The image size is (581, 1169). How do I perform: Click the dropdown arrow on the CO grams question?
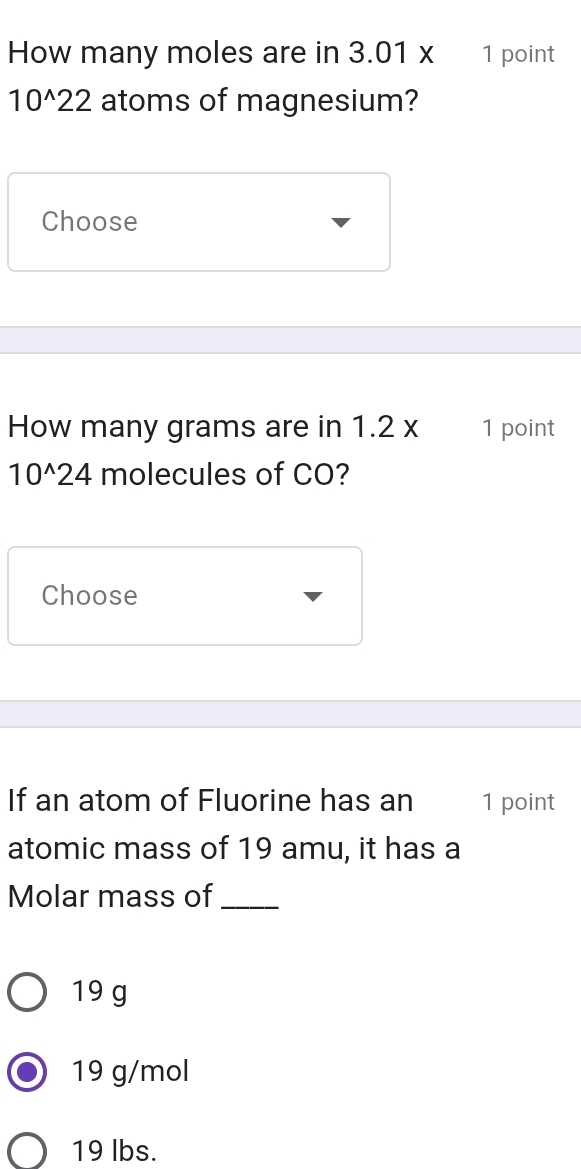[312, 596]
